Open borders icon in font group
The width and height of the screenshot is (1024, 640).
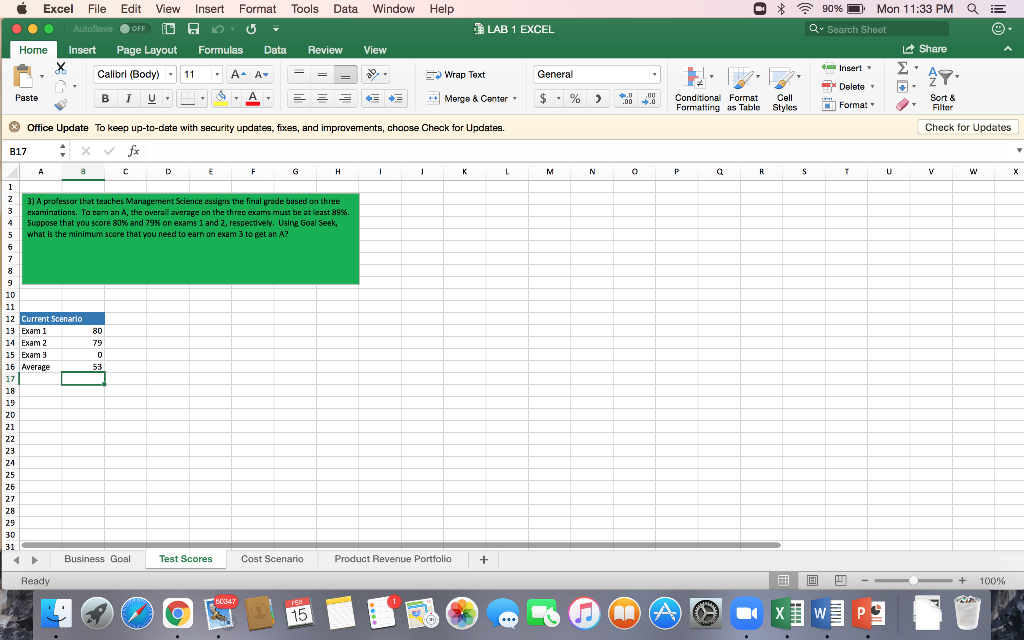coord(188,99)
